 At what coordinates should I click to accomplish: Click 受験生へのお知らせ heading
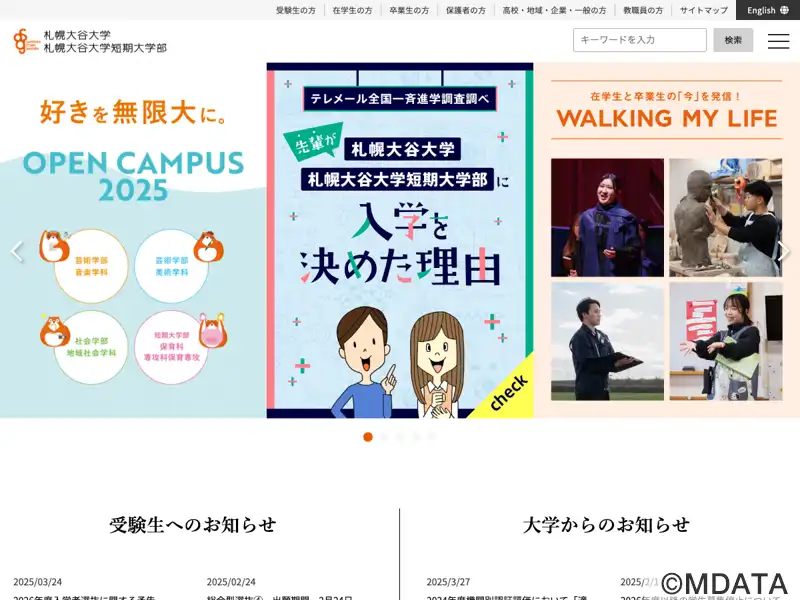(193, 524)
